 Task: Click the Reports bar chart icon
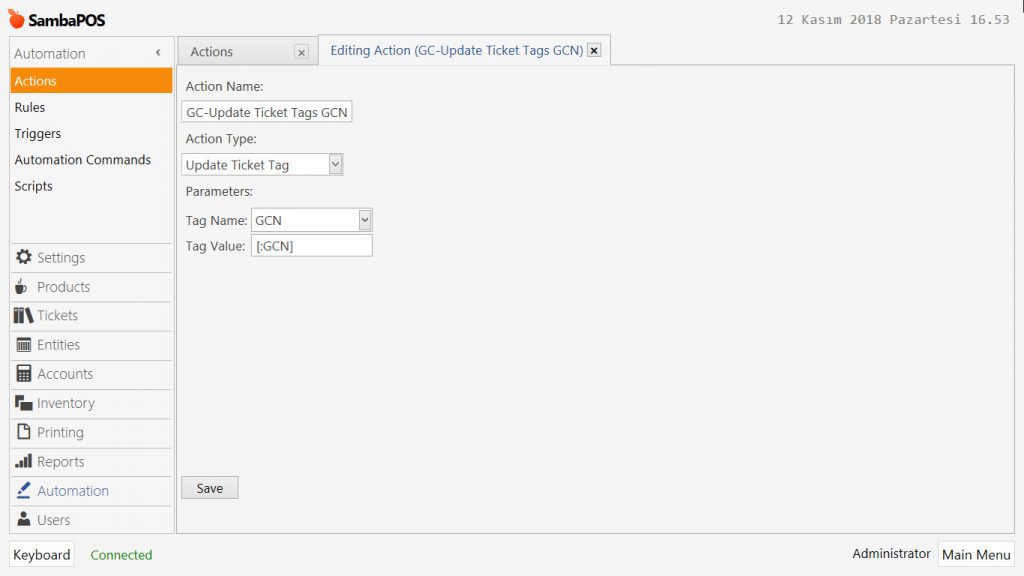[x=24, y=462]
